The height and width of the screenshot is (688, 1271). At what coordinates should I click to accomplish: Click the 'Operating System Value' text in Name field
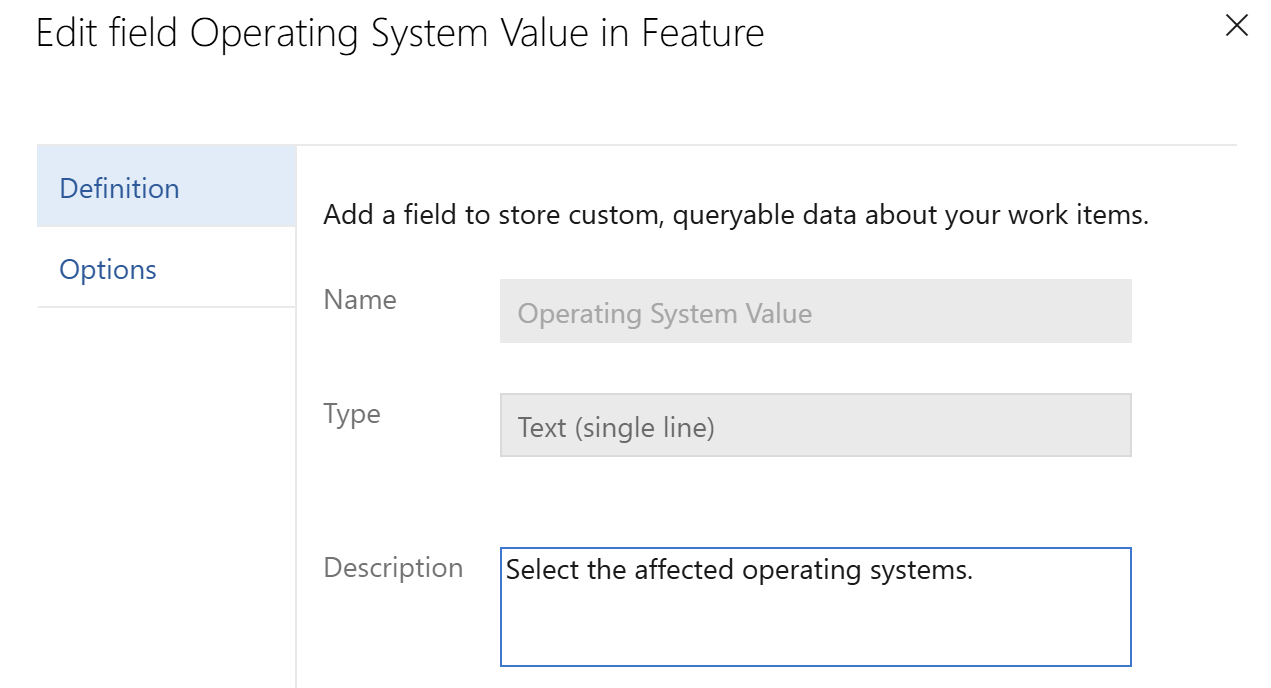pyautogui.click(x=665, y=314)
